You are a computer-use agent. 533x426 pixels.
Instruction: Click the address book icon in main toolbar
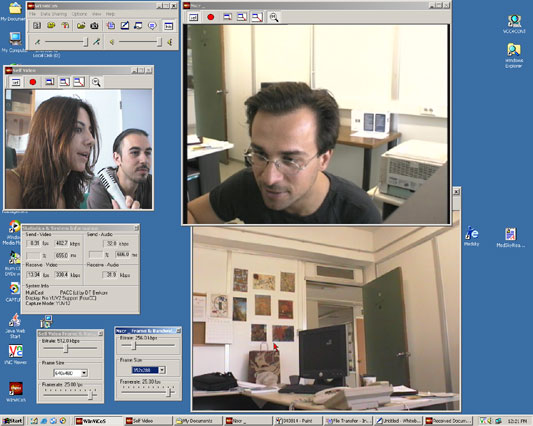(x=37, y=25)
